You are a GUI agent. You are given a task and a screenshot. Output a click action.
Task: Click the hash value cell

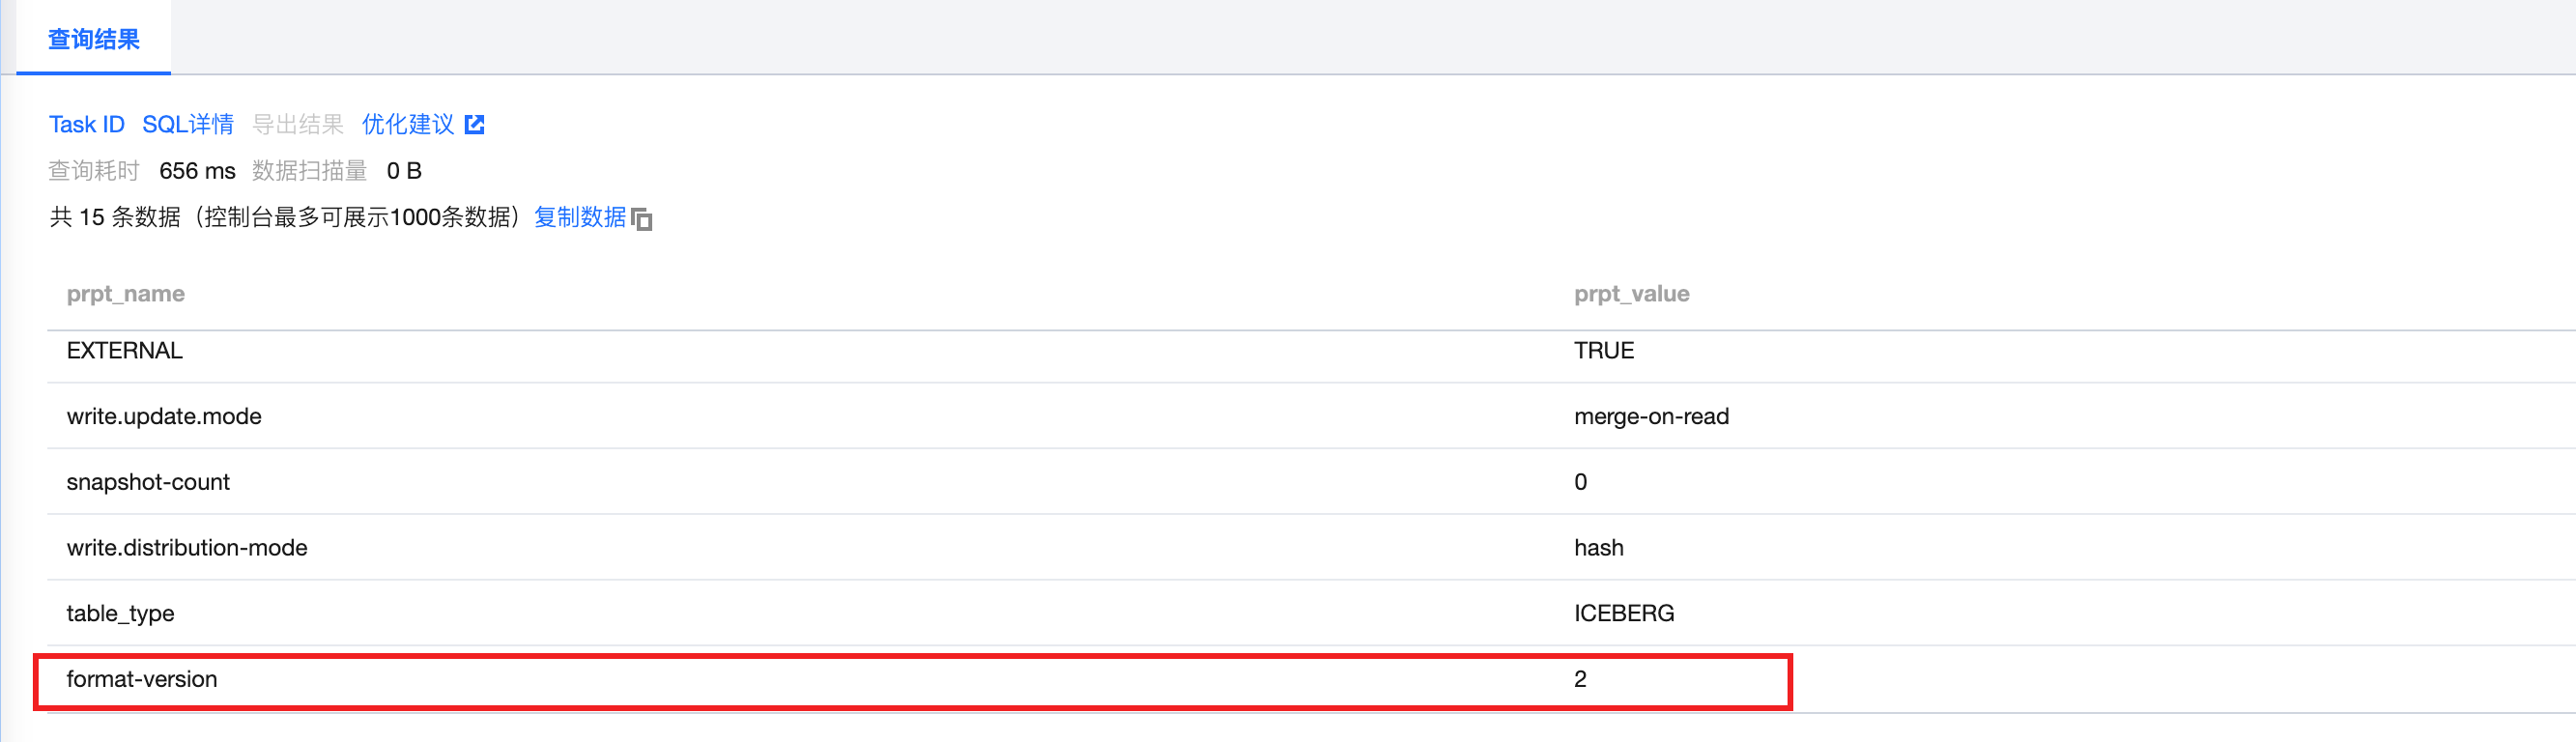pyautogui.click(x=1598, y=548)
